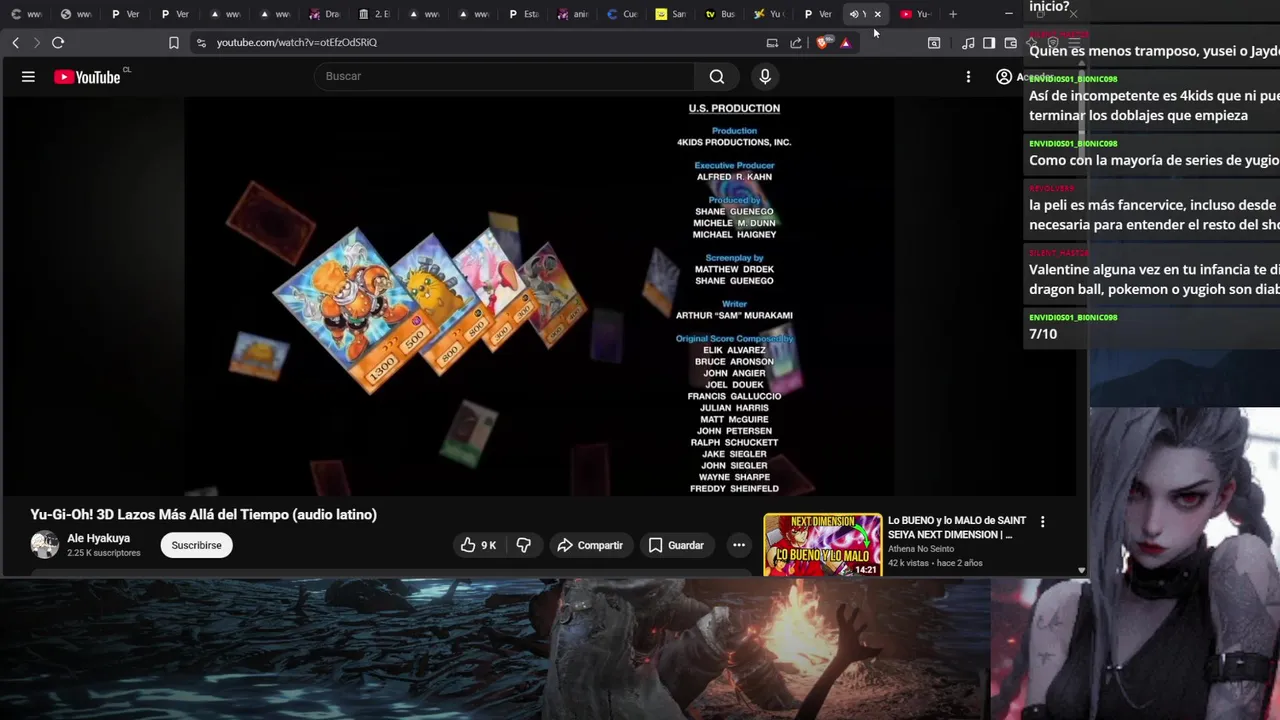Viewport: 1280px width, 720px height.
Task: Switch to the 'anin' tab
Action: [x=573, y=14]
